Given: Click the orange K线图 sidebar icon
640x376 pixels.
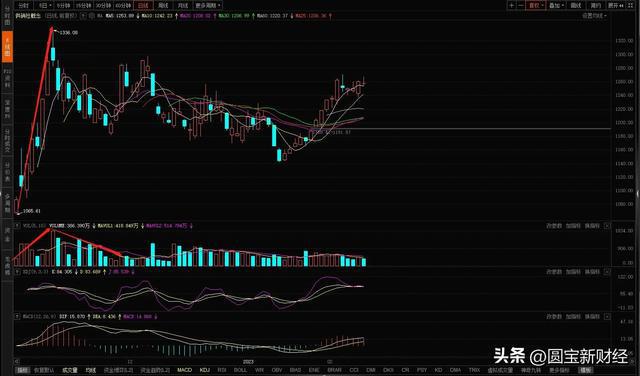Looking at the screenshot, I should pos(7,47).
